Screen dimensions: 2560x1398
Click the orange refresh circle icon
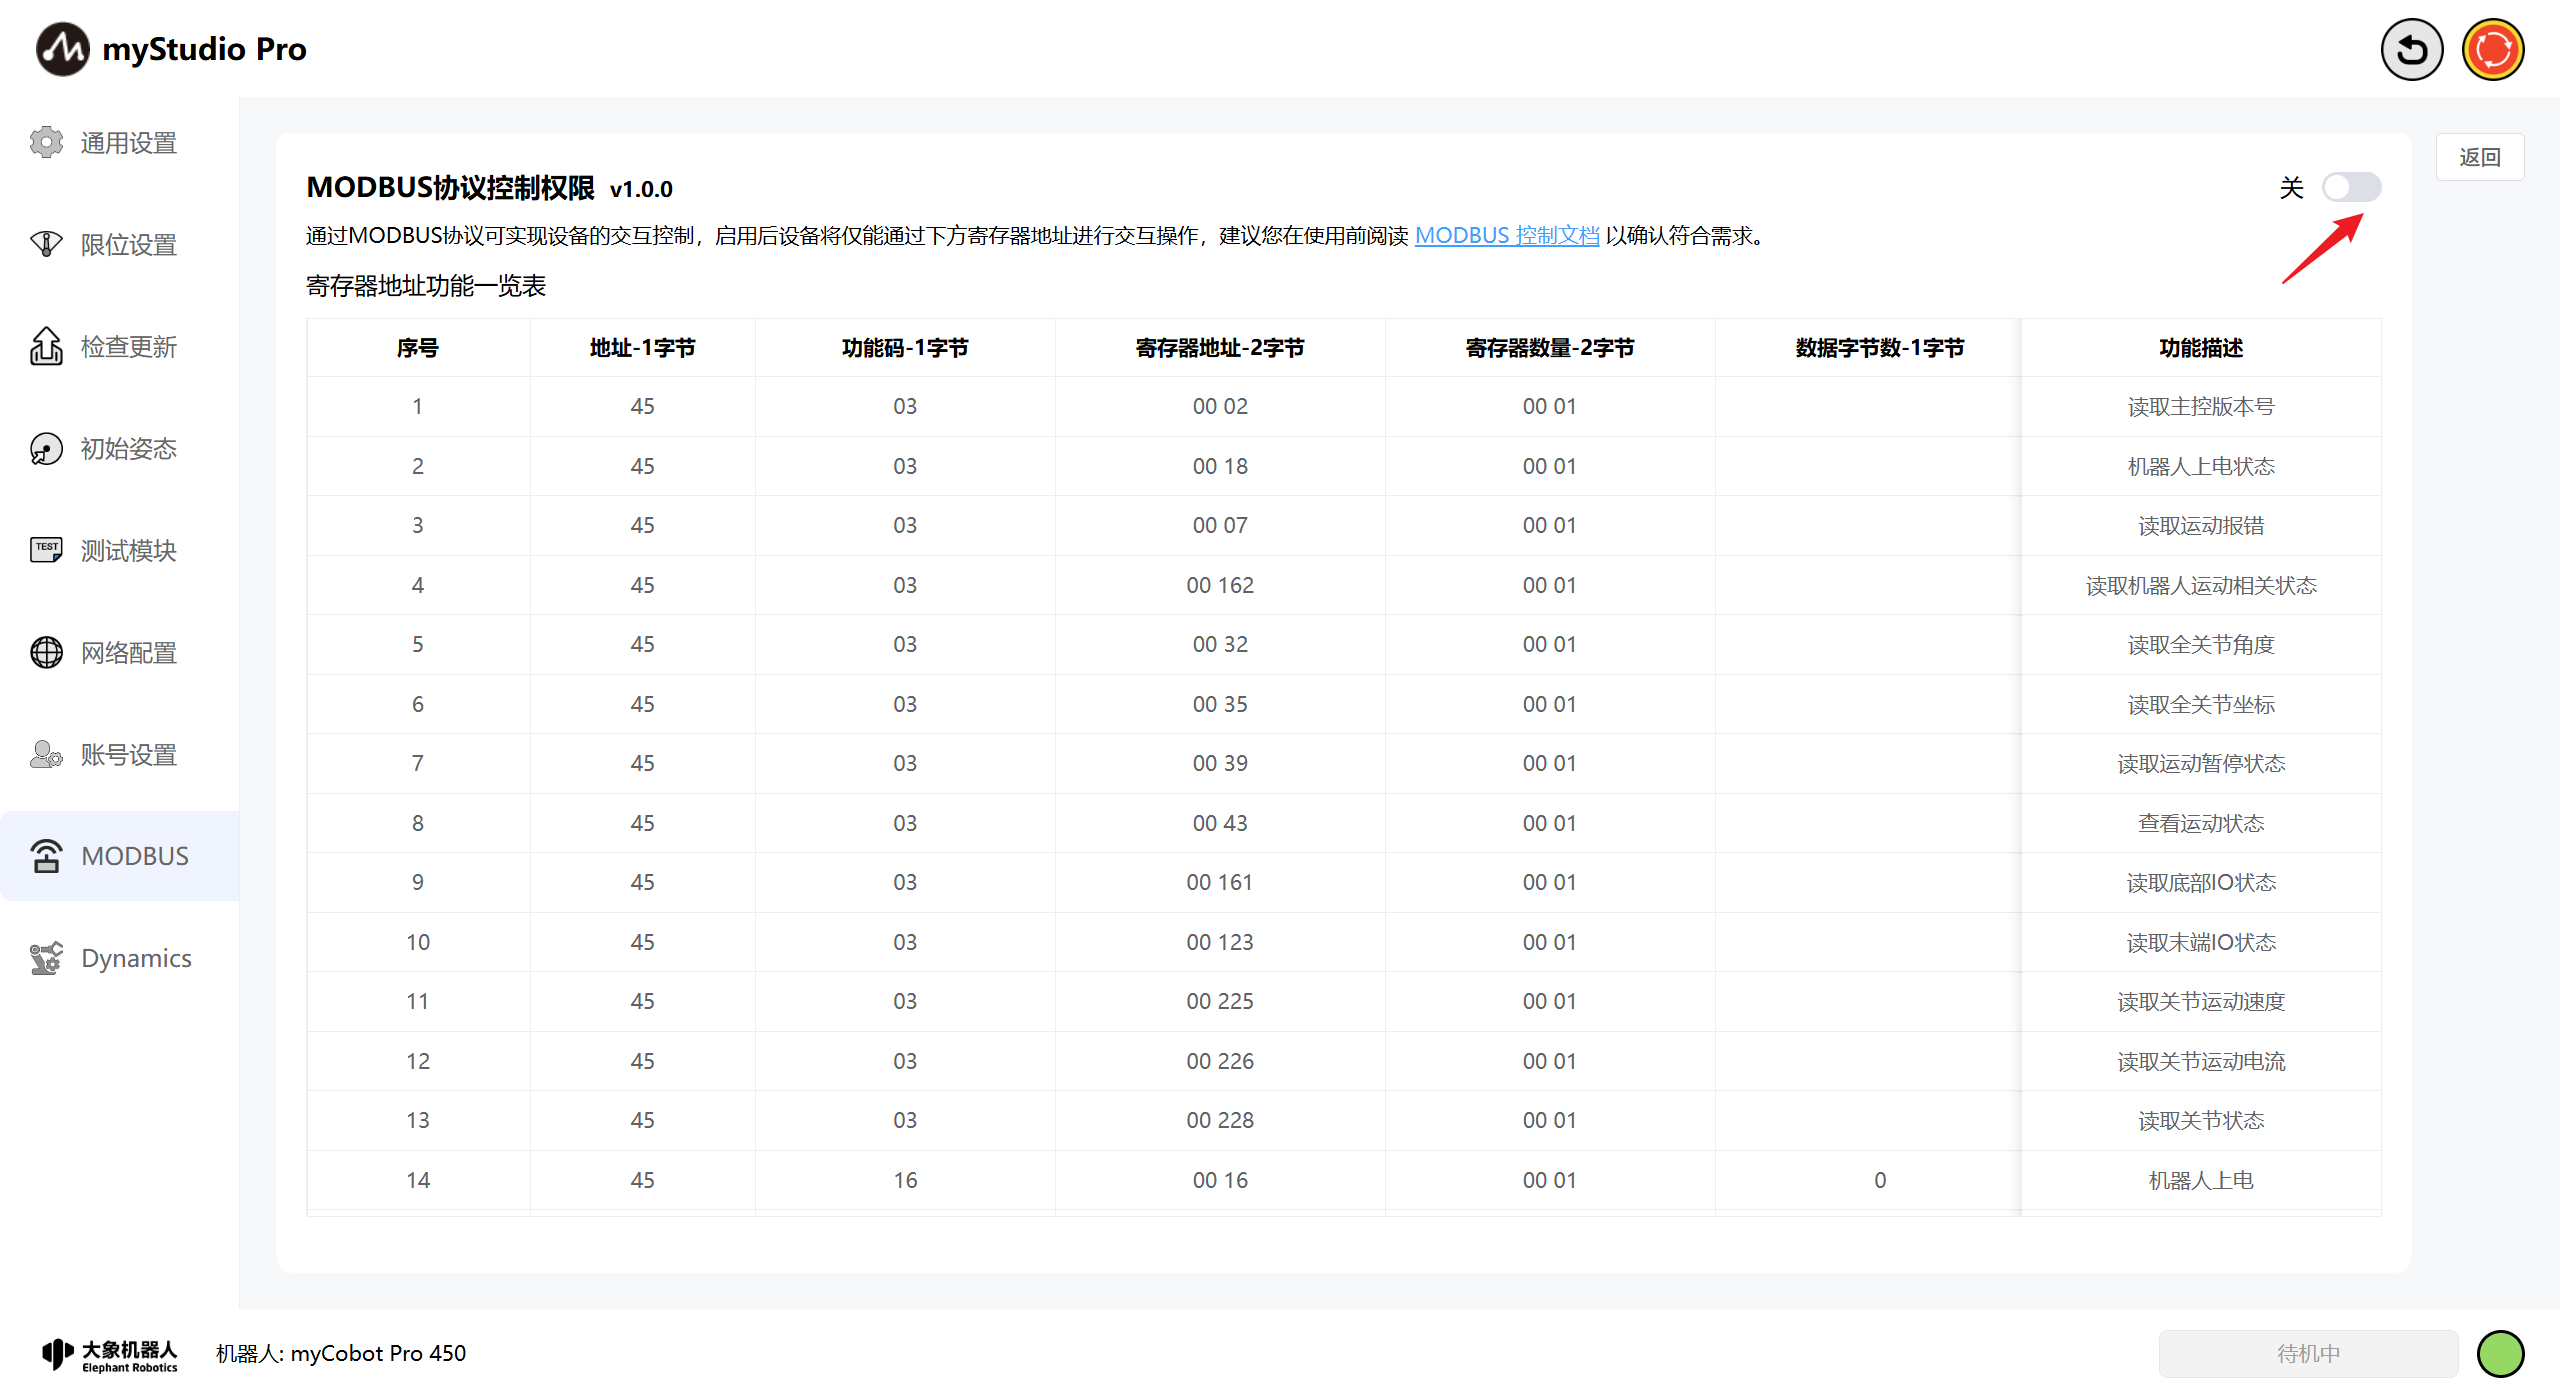[x=2492, y=50]
